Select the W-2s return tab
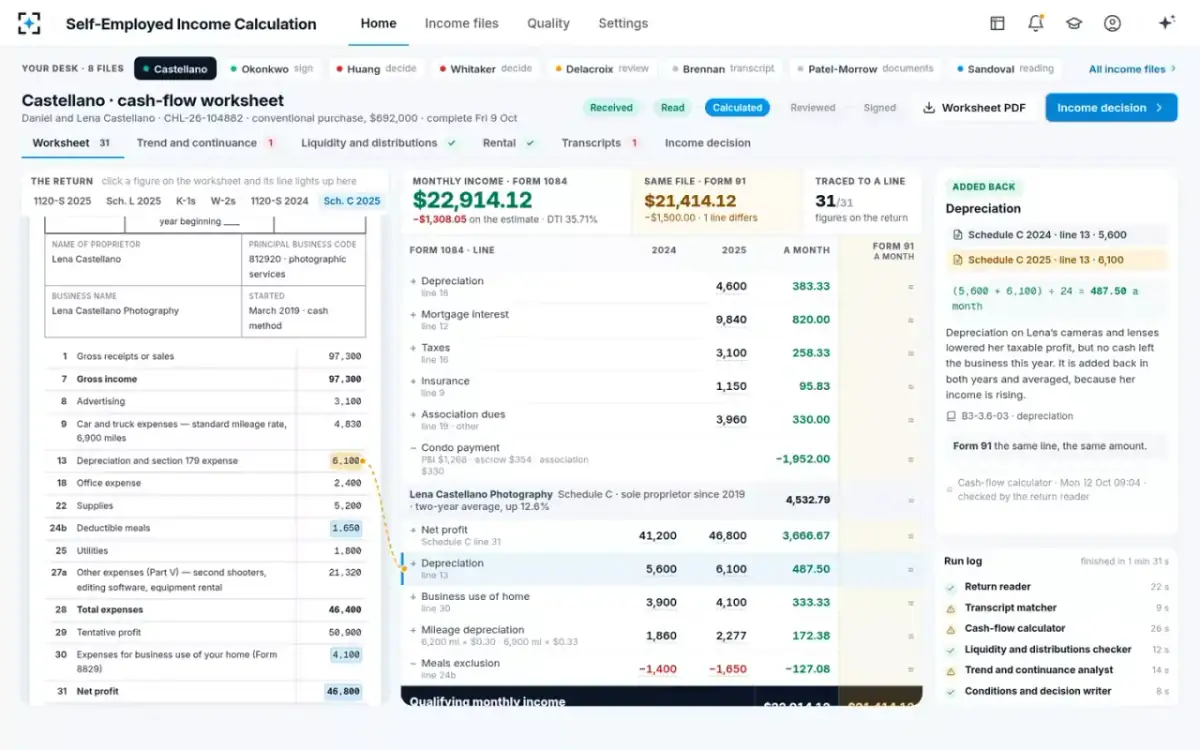1200x750 pixels. coord(223,201)
